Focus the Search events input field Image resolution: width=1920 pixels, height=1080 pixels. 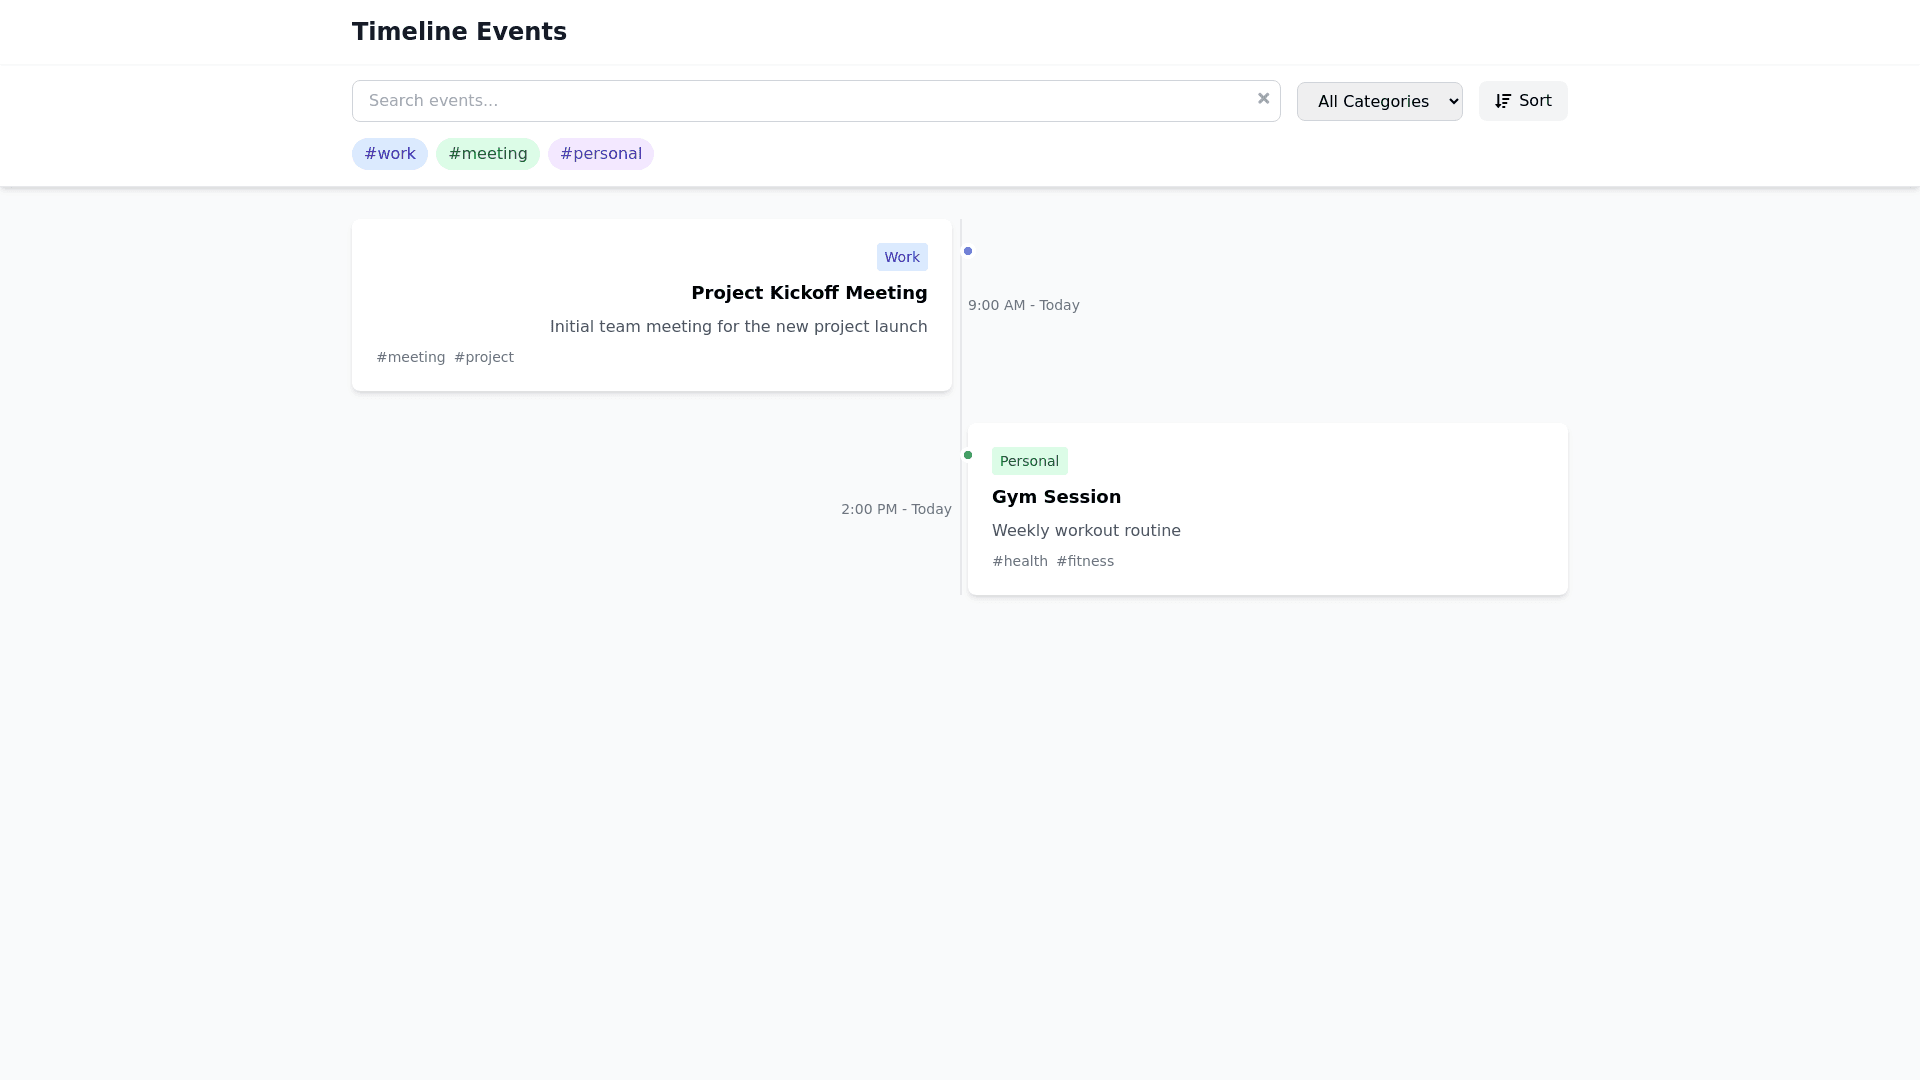click(x=800, y=101)
